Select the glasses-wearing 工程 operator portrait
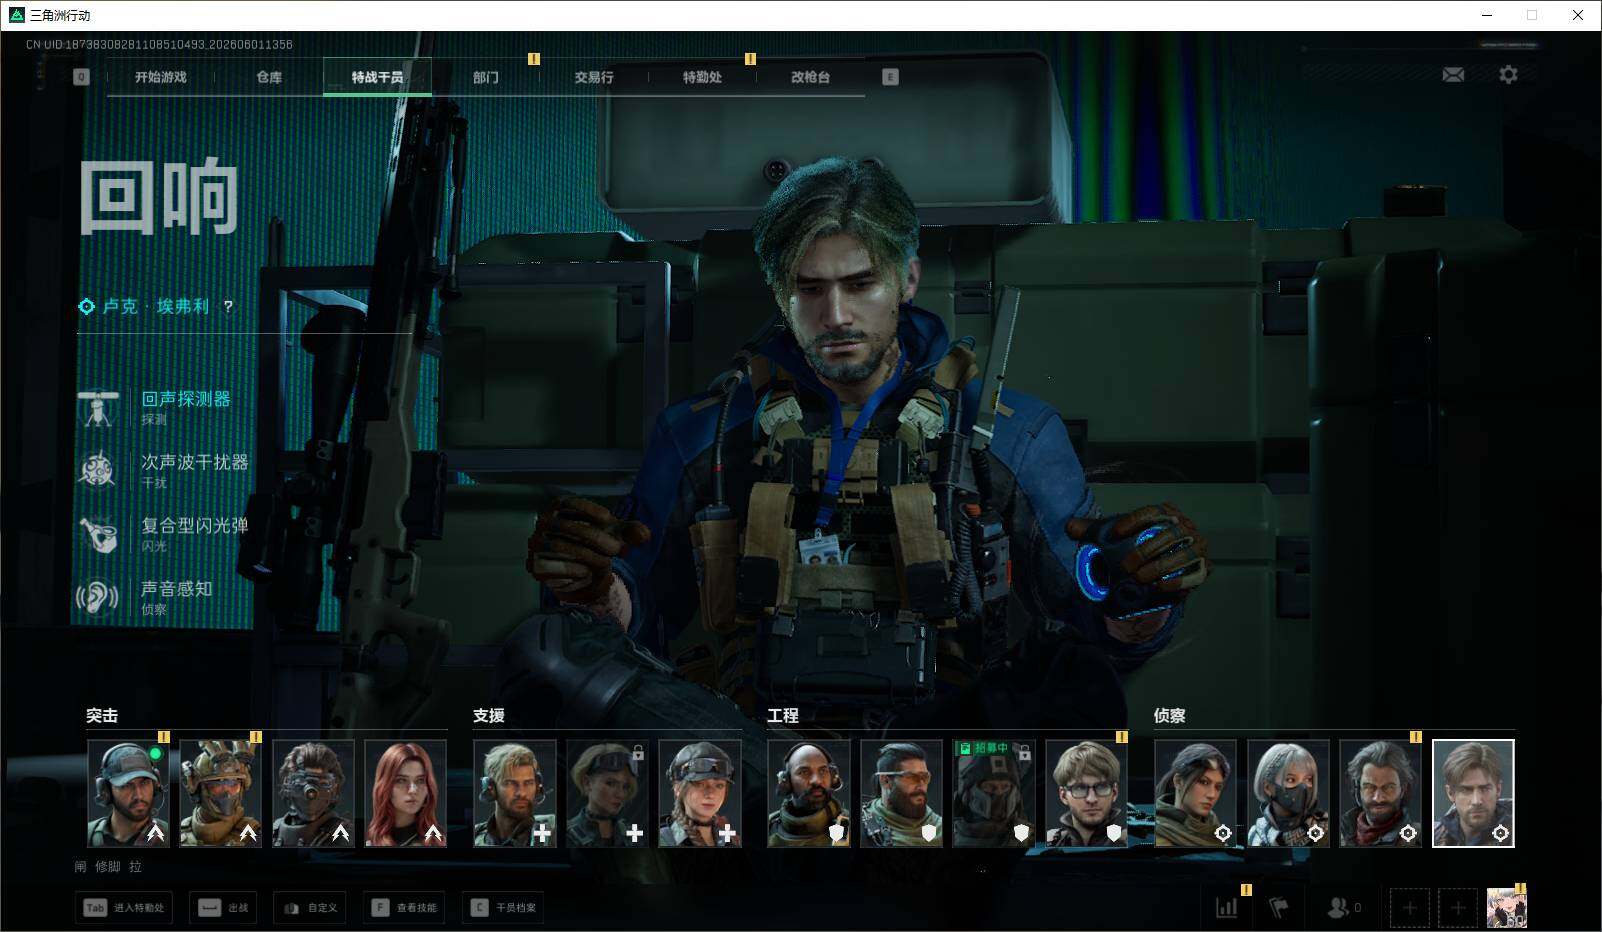Image resolution: width=1602 pixels, height=932 pixels. [1087, 794]
